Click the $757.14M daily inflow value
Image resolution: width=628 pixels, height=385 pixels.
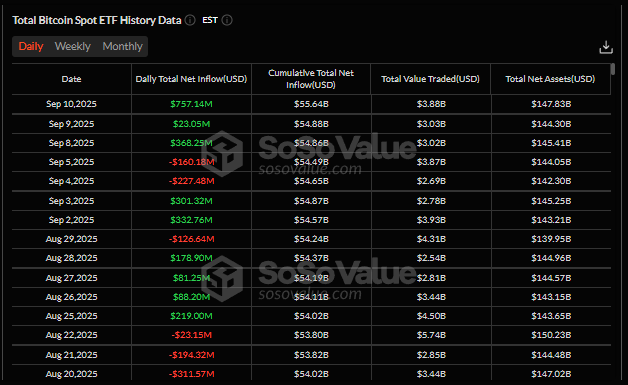(x=191, y=104)
